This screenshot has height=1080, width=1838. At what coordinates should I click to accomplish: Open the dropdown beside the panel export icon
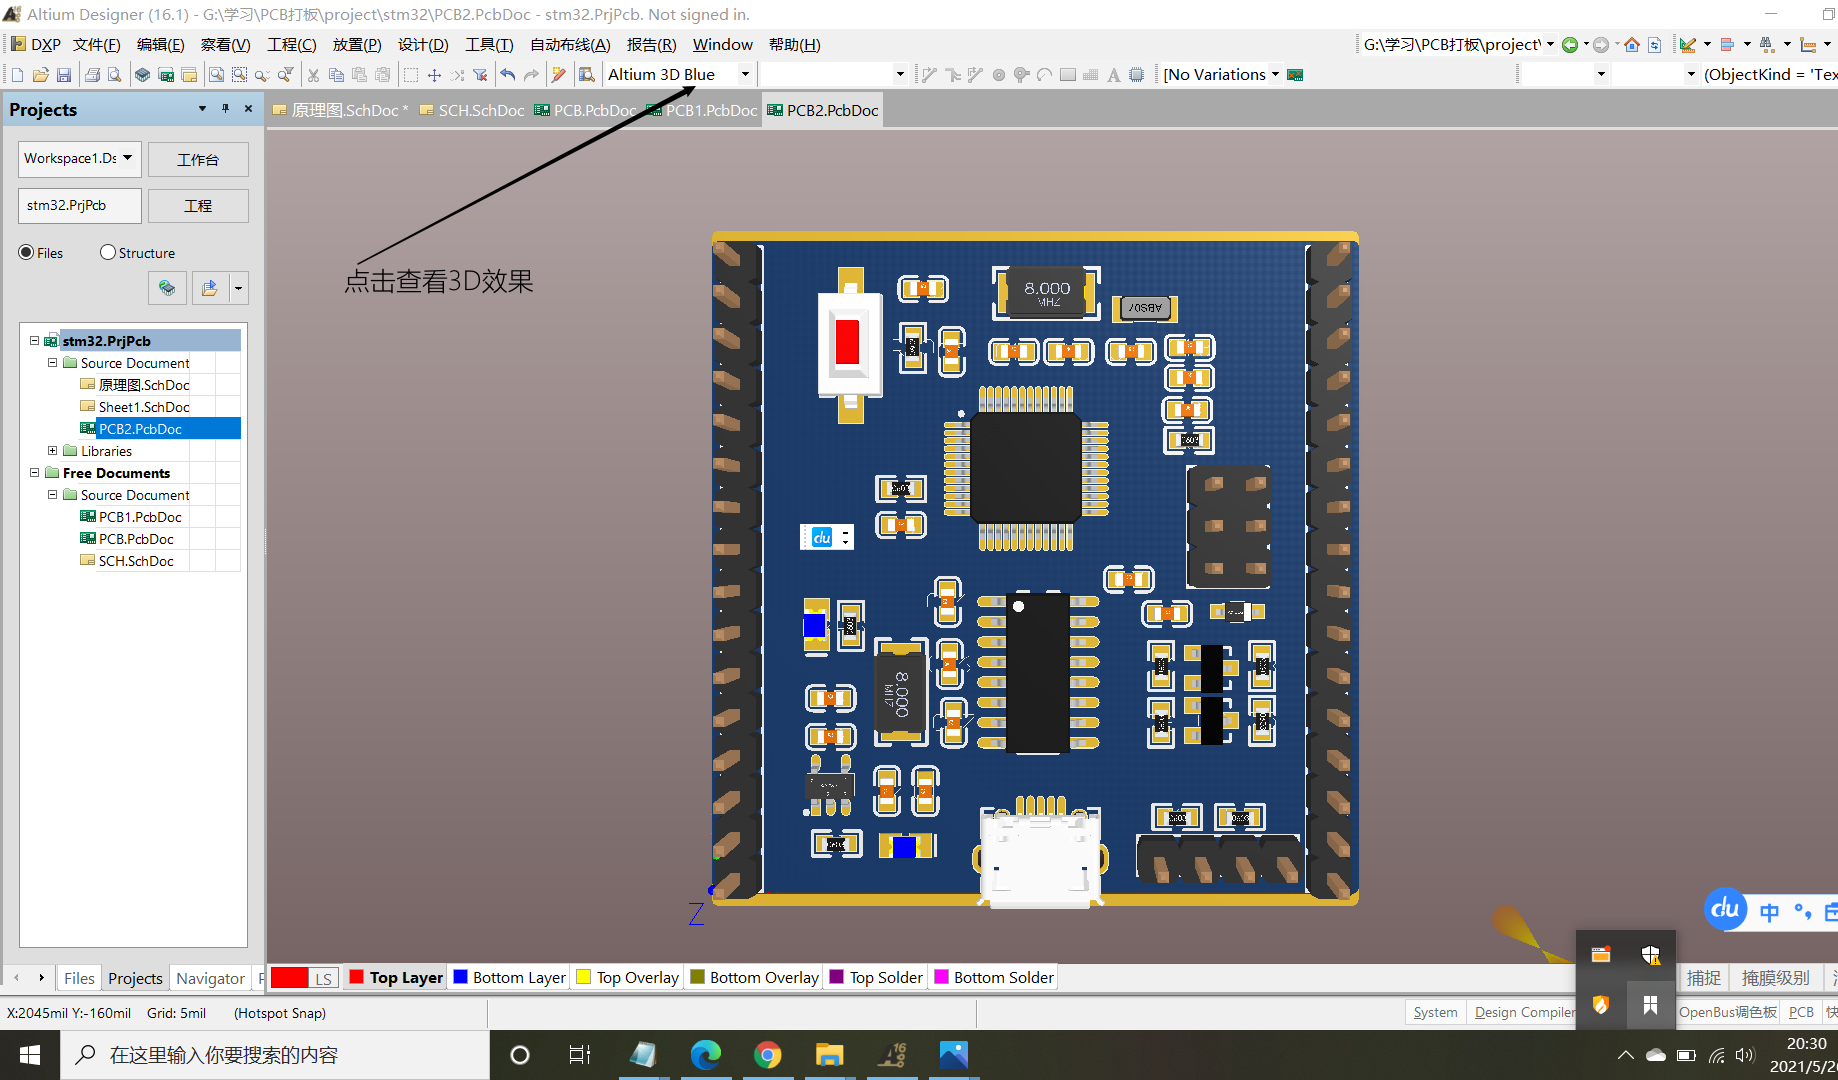click(x=238, y=288)
